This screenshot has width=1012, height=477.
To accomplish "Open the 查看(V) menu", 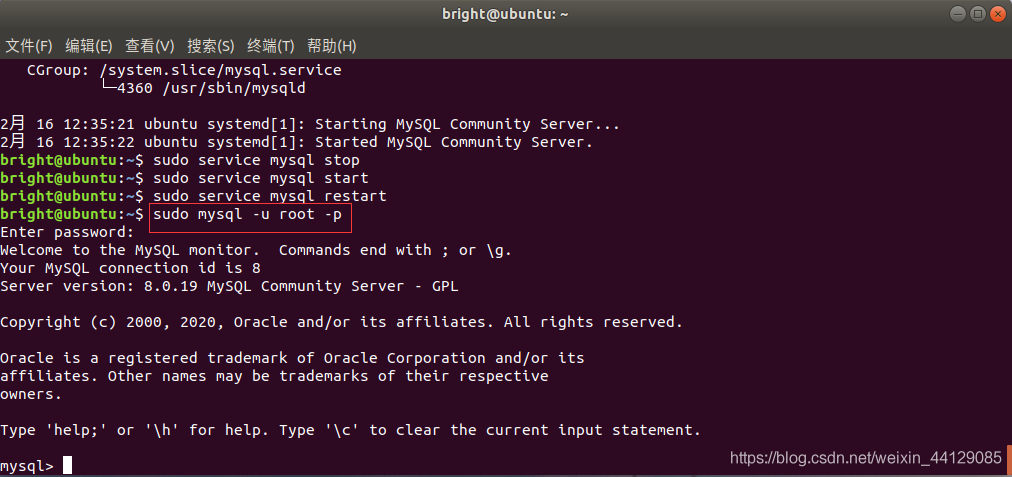I will point(150,46).
